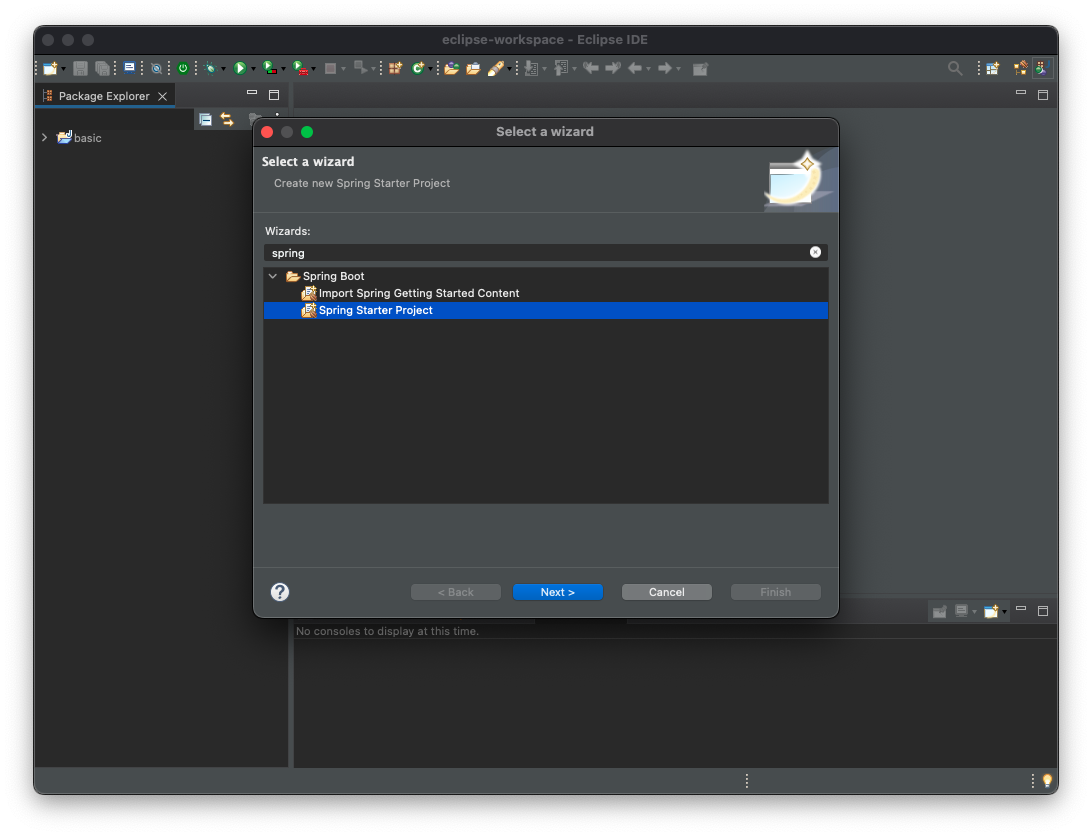Click the lightbulb tip icon in status bar
Image resolution: width=1092 pixels, height=836 pixels.
pos(1047,781)
